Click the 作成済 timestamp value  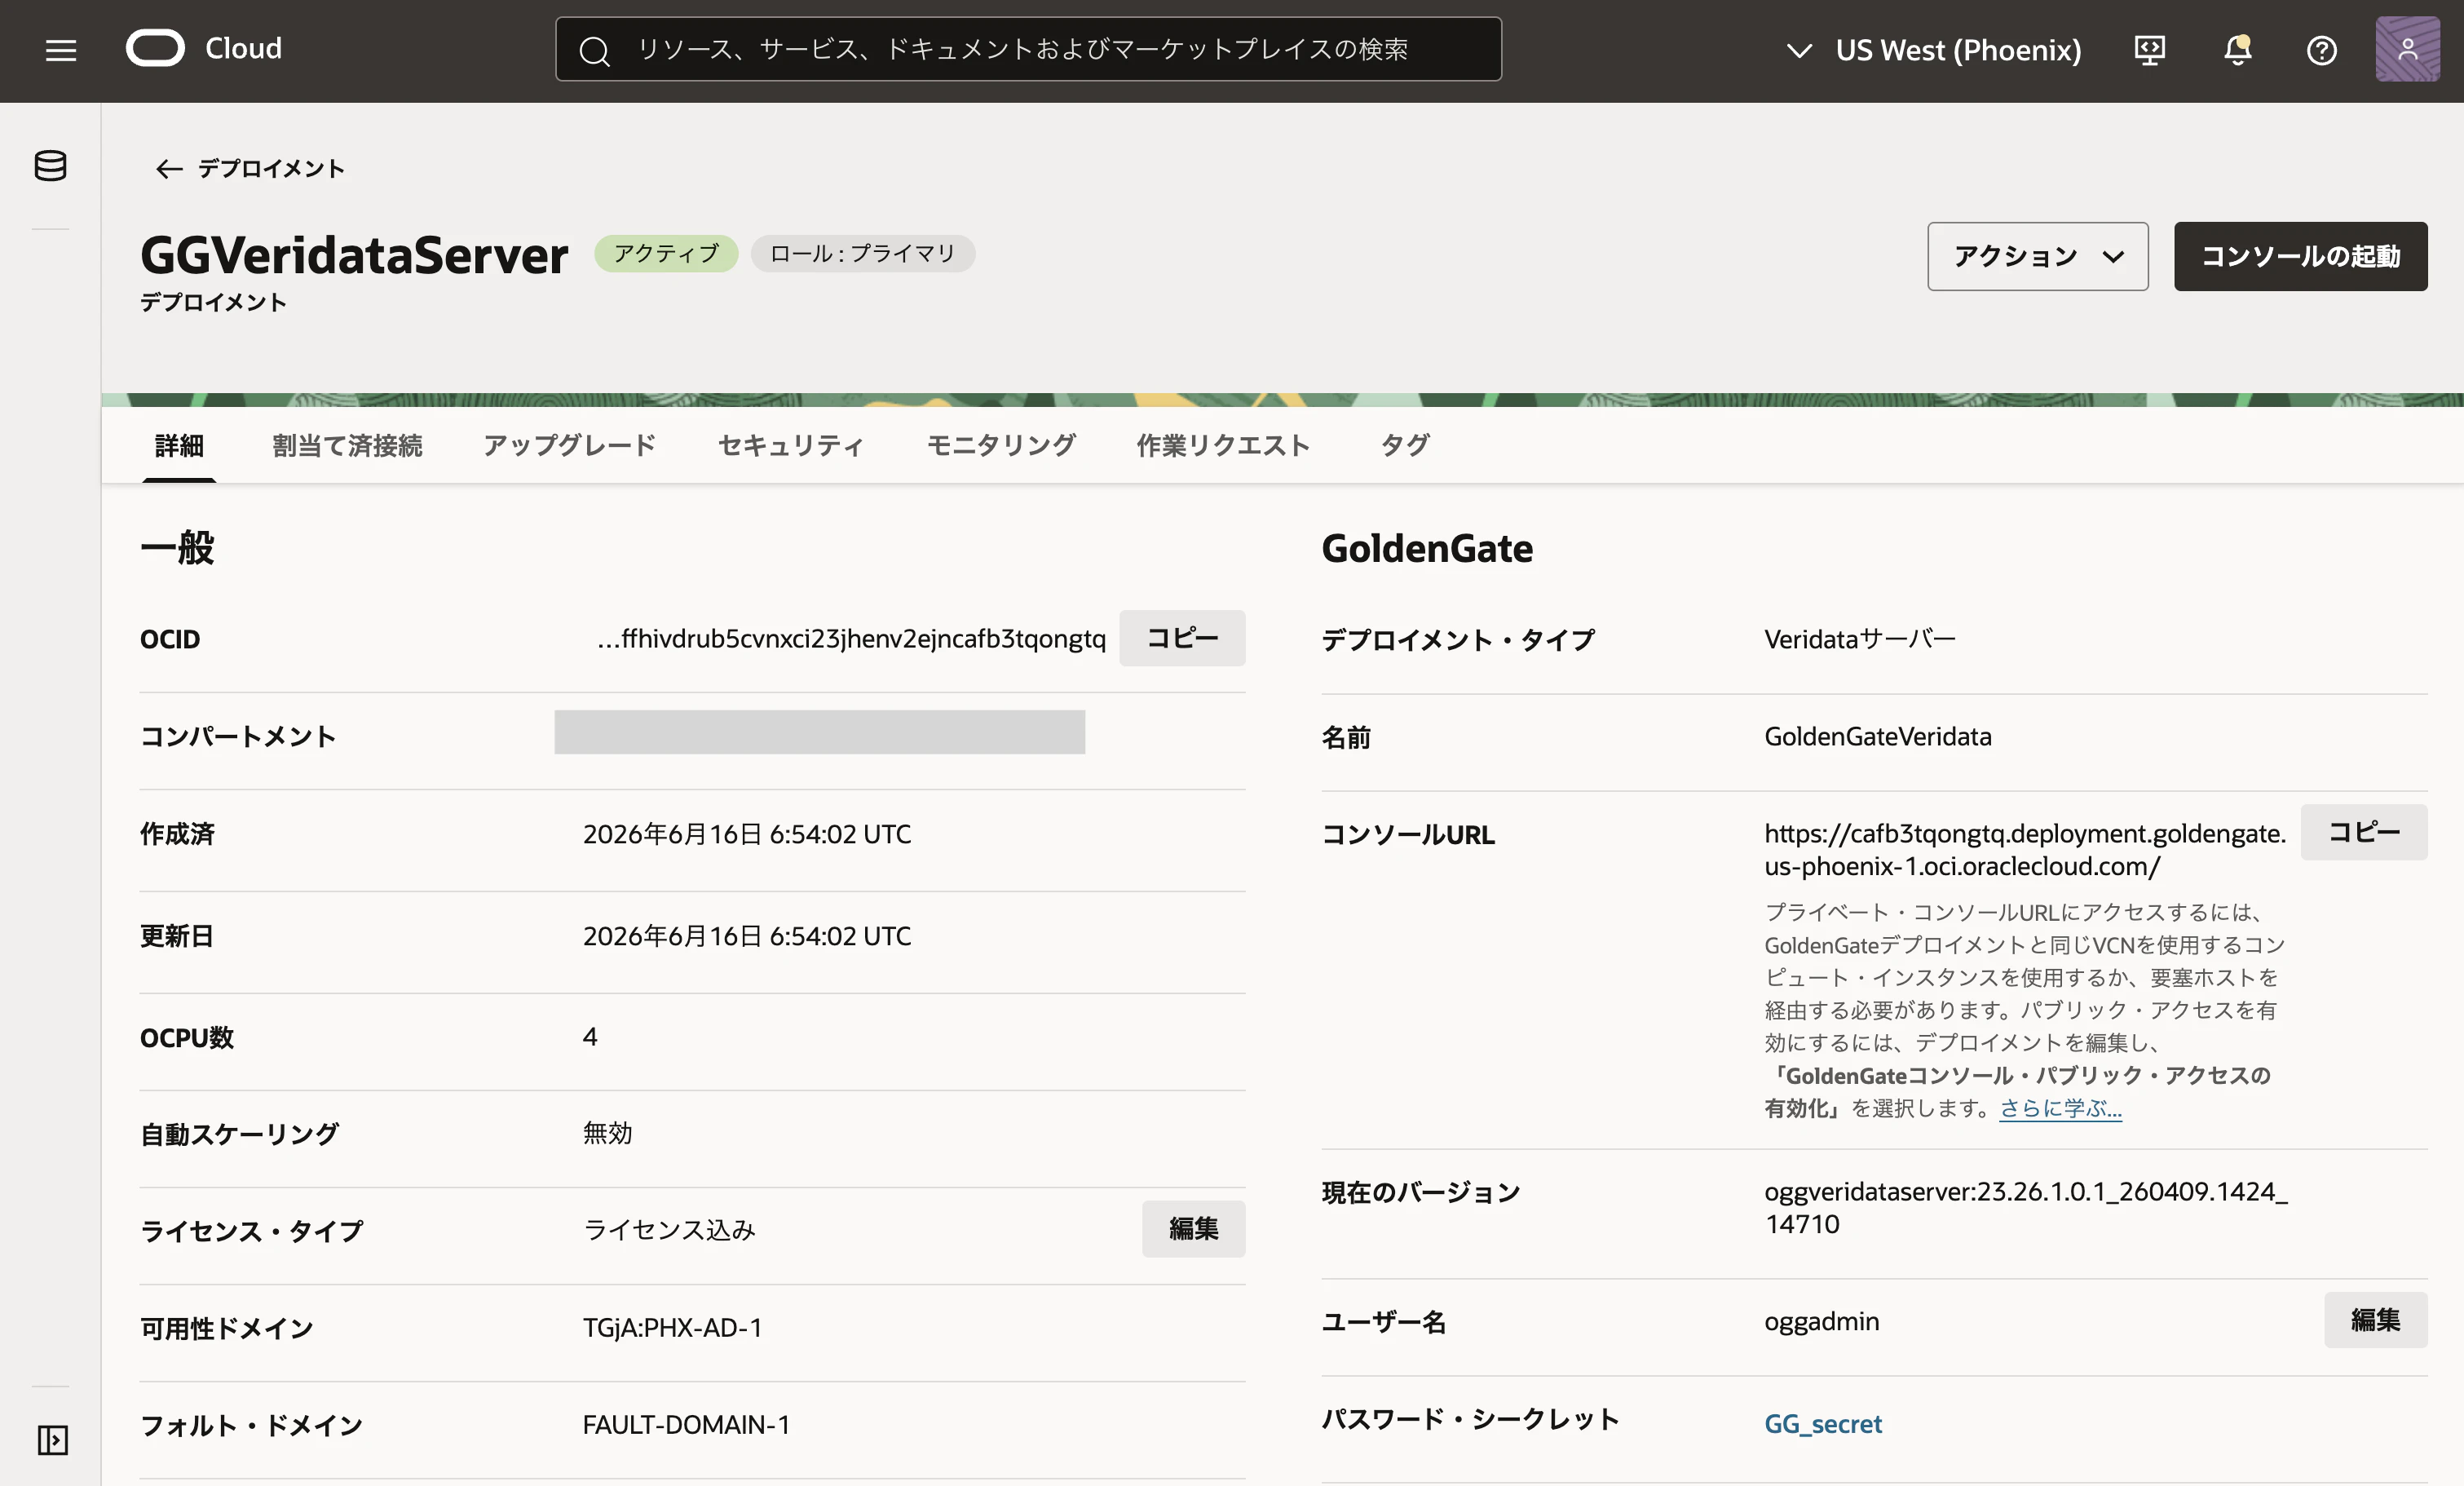coord(747,834)
